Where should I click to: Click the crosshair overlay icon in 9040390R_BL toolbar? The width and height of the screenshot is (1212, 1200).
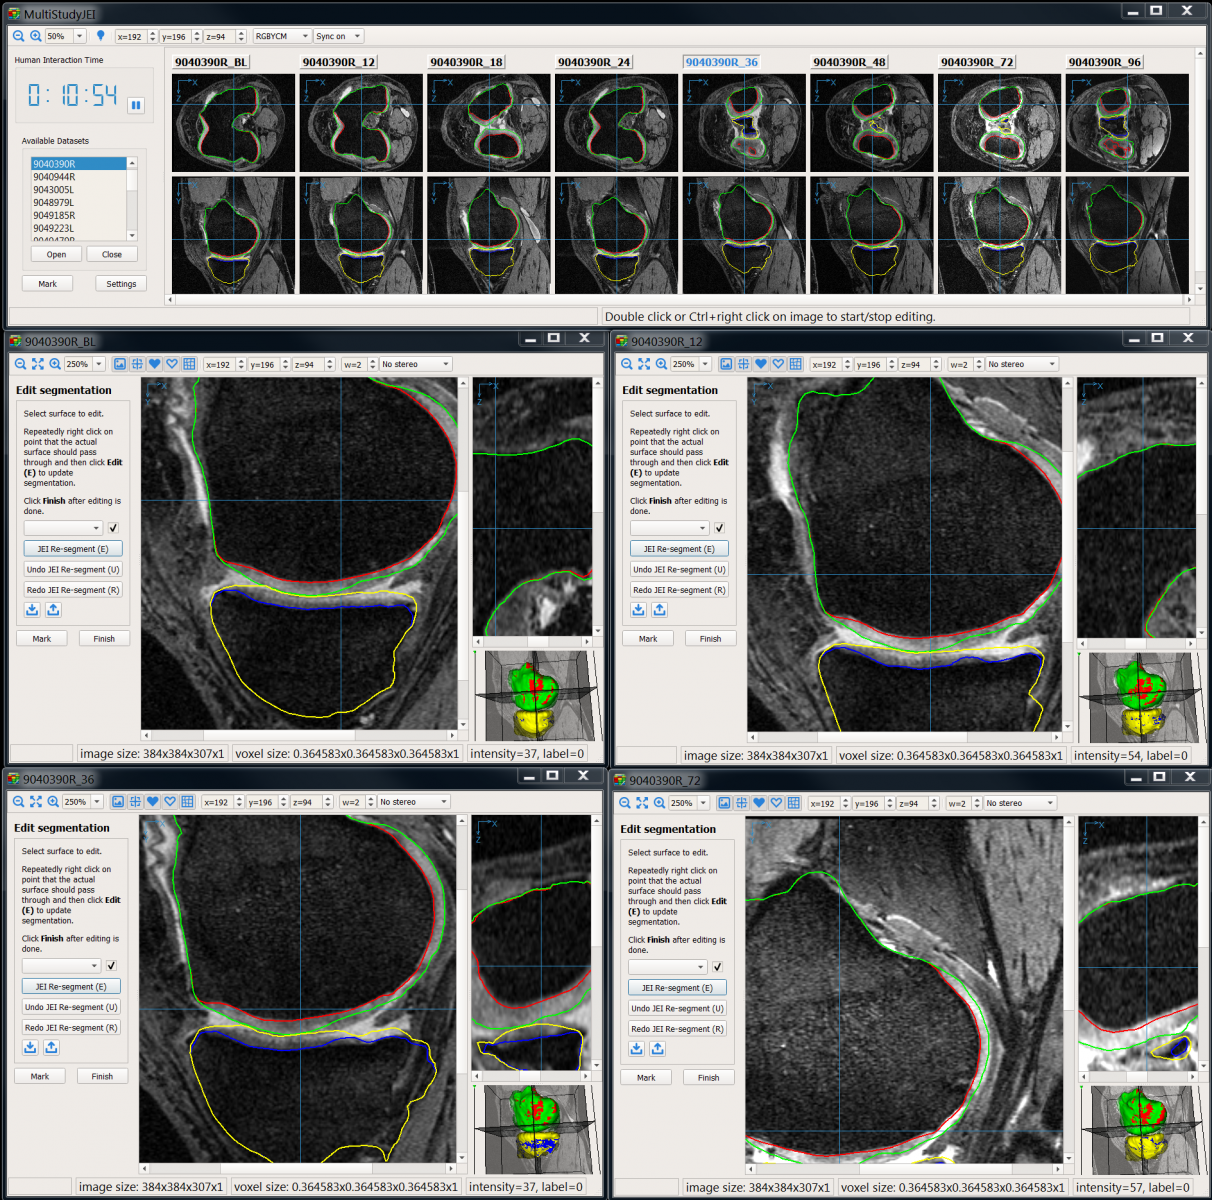tap(137, 364)
